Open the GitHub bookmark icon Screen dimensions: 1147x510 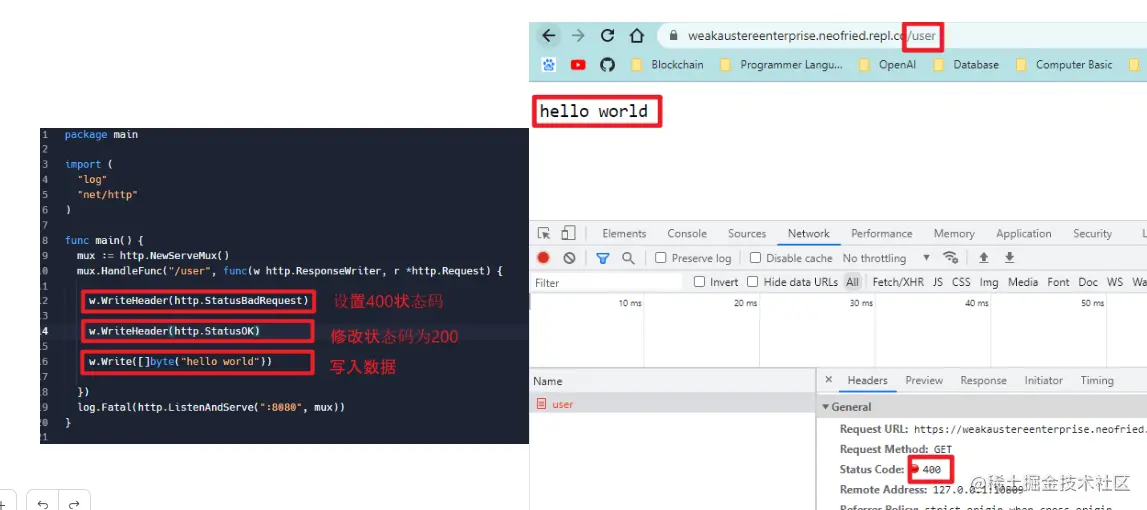tap(607, 64)
